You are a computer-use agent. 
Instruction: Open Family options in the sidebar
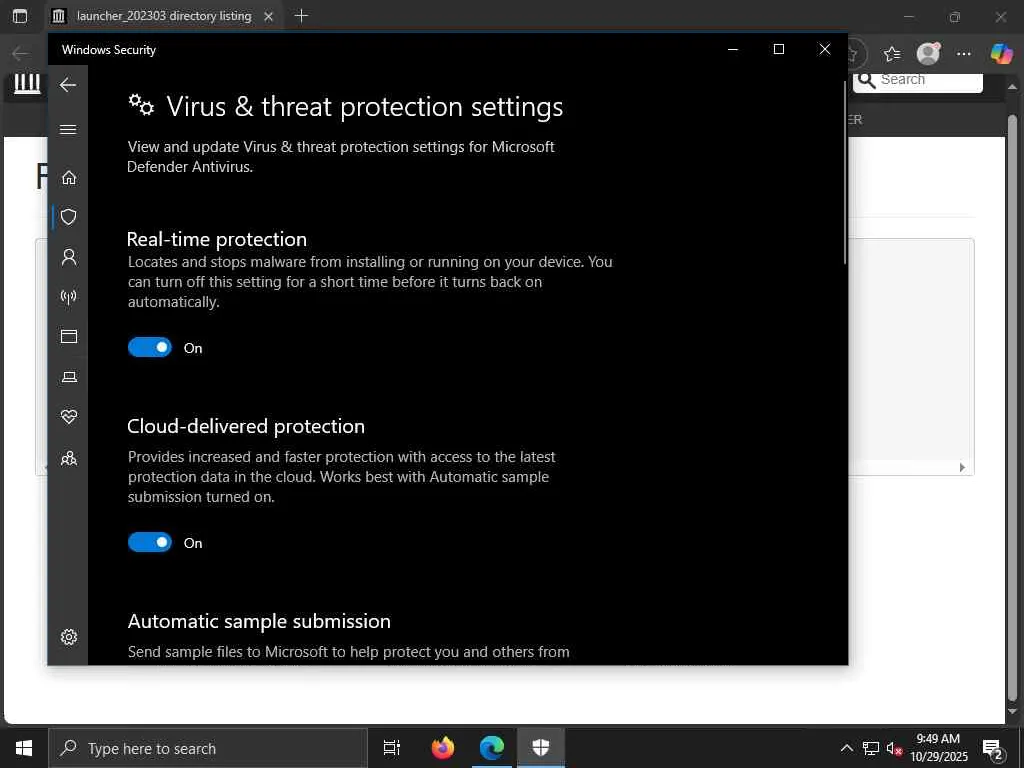pyautogui.click(x=69, y=458)
